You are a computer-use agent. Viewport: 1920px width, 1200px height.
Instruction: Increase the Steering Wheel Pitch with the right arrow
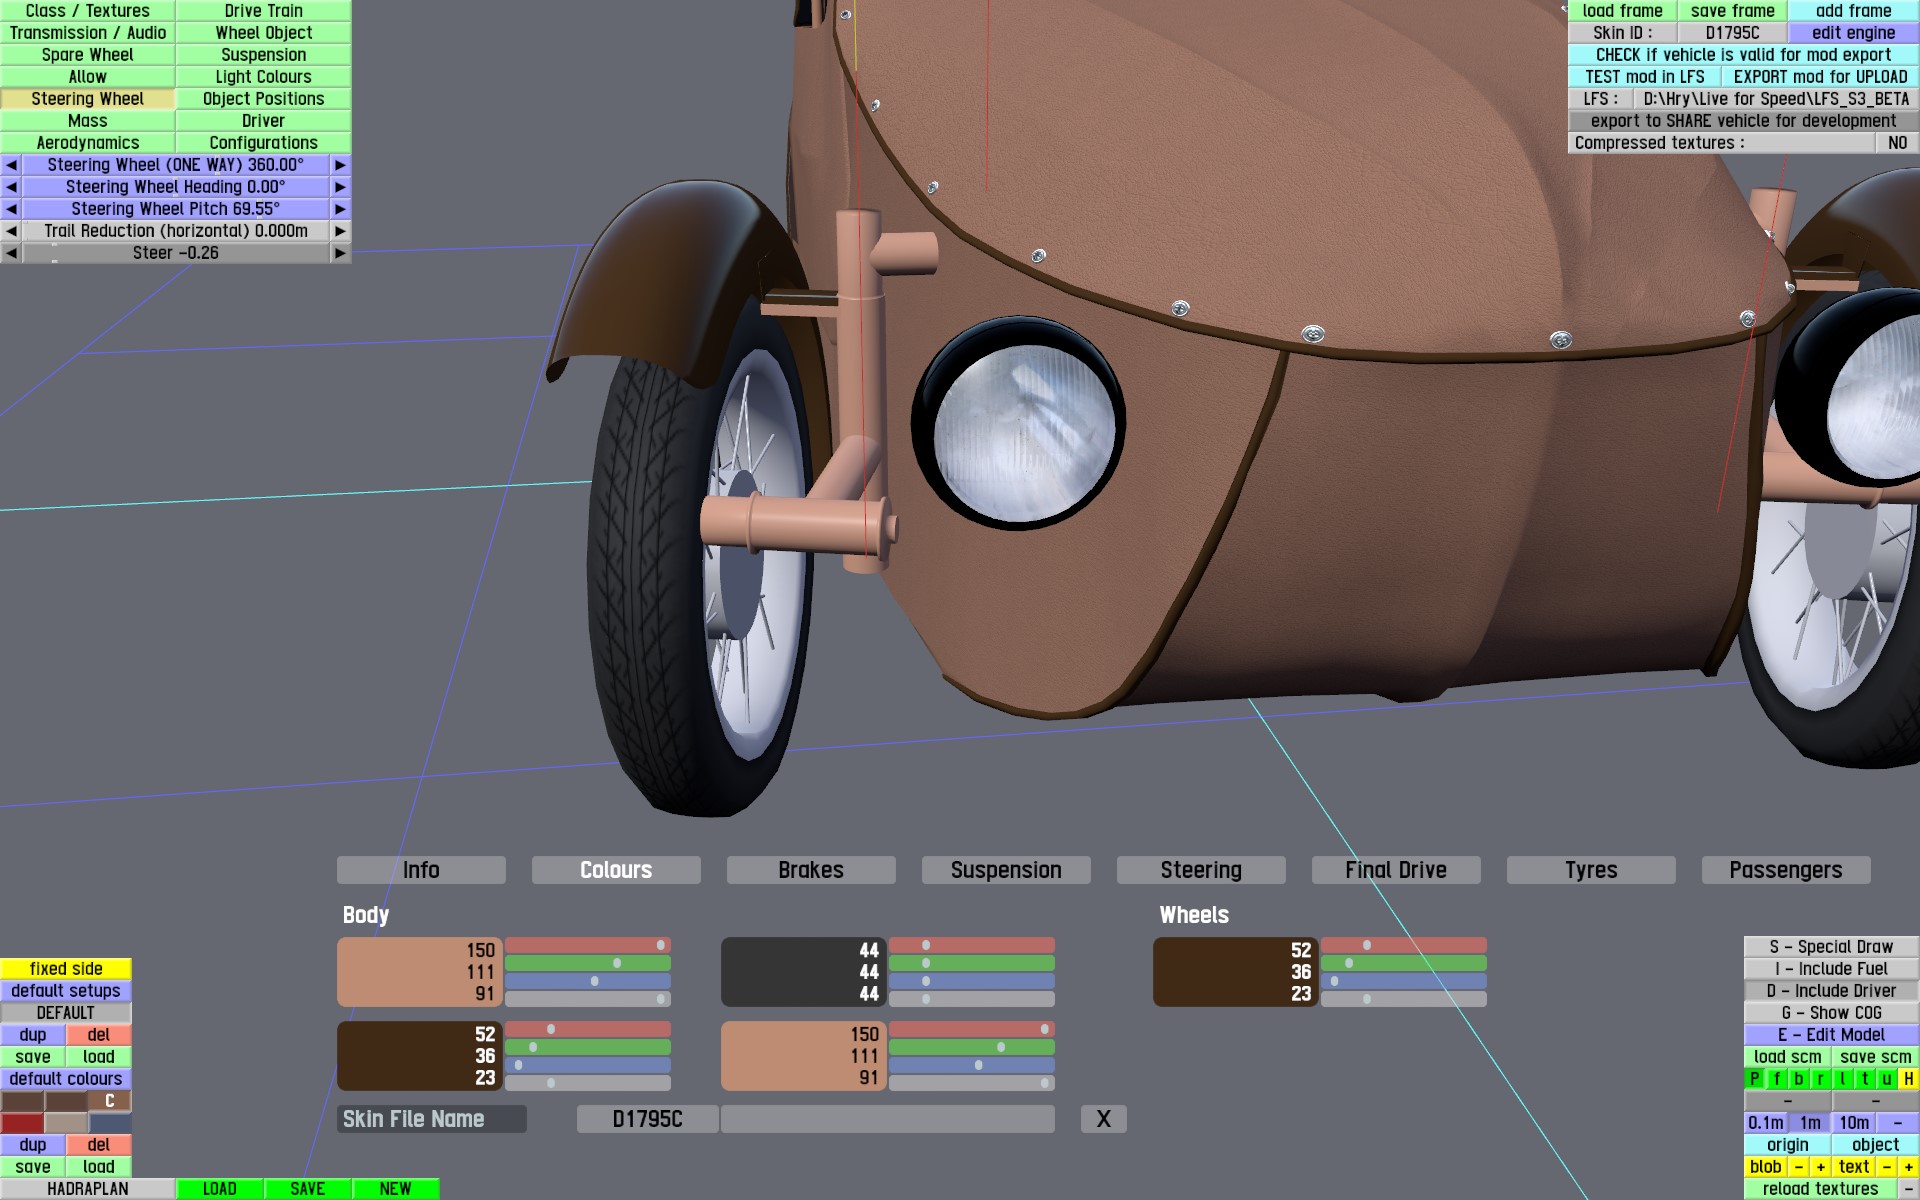click(x=340, y=209)
